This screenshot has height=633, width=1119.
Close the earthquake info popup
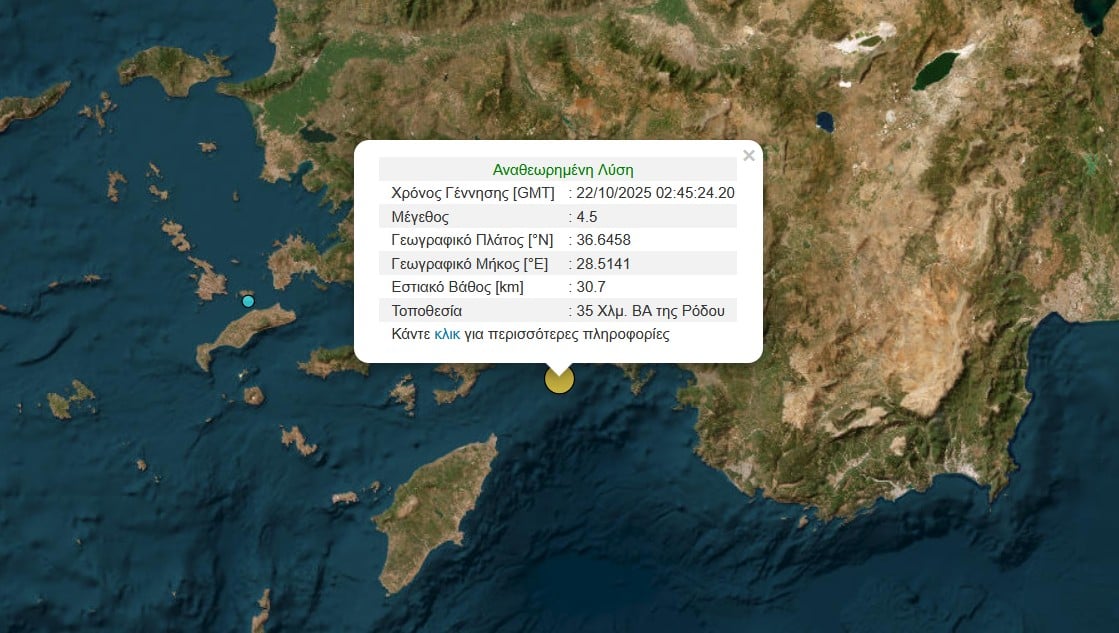748,155
